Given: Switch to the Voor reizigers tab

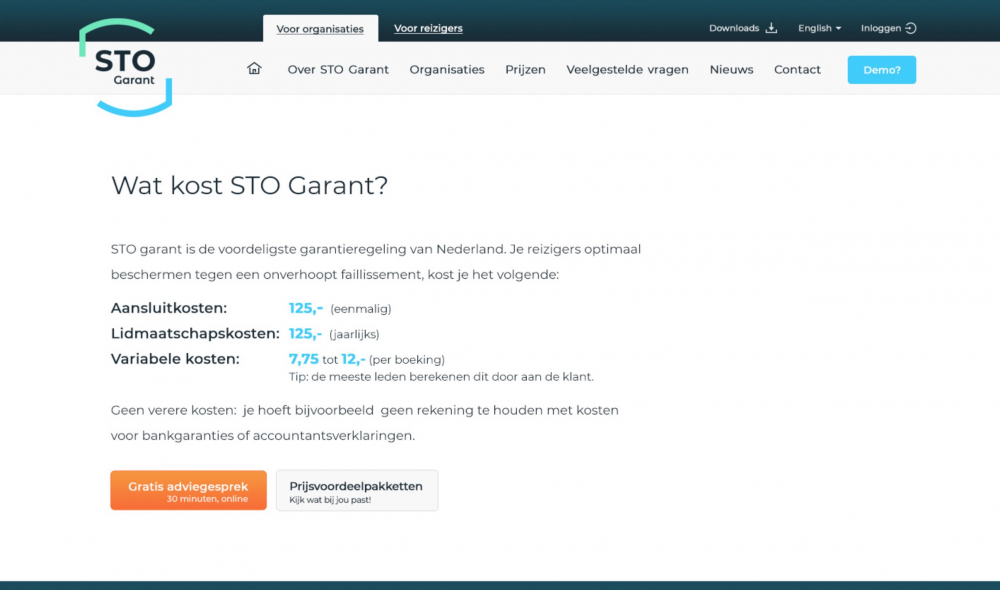Looking at the screenshot, I should [428, 28].
